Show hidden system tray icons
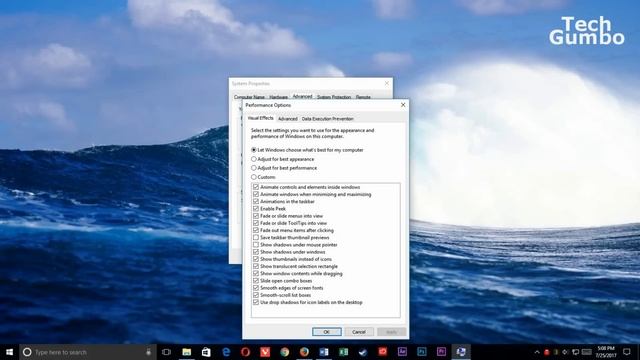The height and width of the screenshot is (360, 640). point(537,352)
